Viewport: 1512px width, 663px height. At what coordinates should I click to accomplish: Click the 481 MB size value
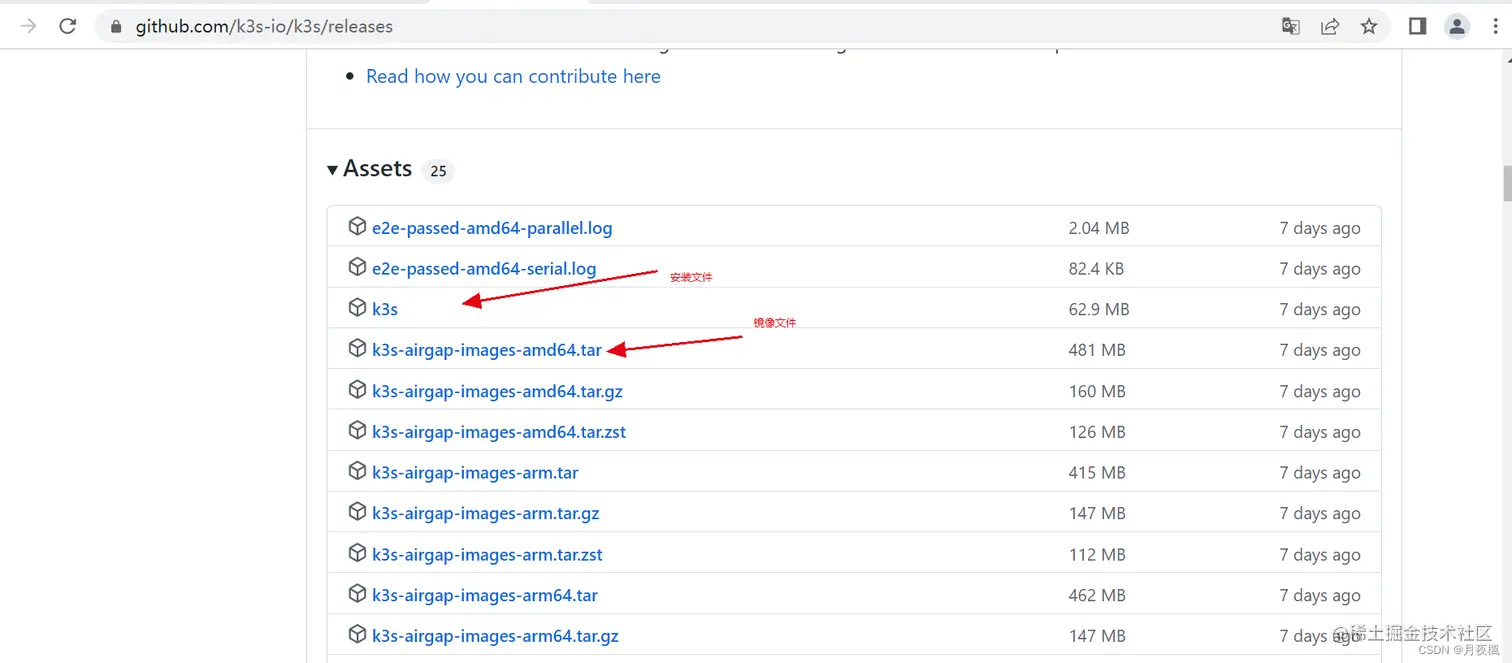point(1097,350)
